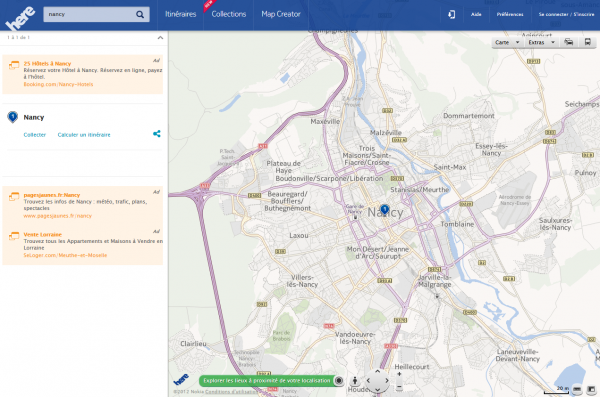Click the street-level pedestrian icon
The width and height of the screenshot is (600, 397).
tap(355, 381)
